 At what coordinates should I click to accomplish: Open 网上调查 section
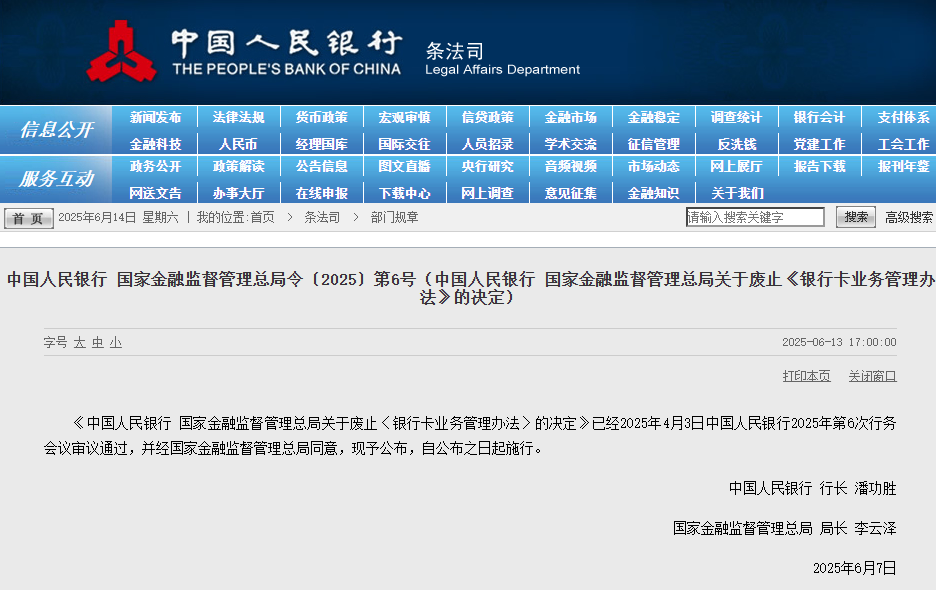[x=487, y=193]
